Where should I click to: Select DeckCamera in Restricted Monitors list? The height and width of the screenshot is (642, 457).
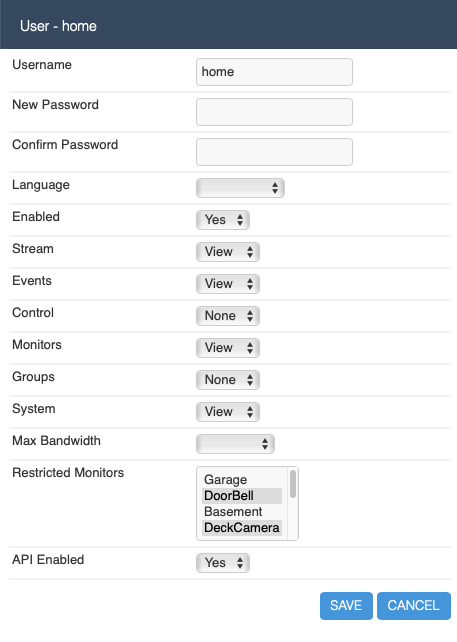point(242,527)
